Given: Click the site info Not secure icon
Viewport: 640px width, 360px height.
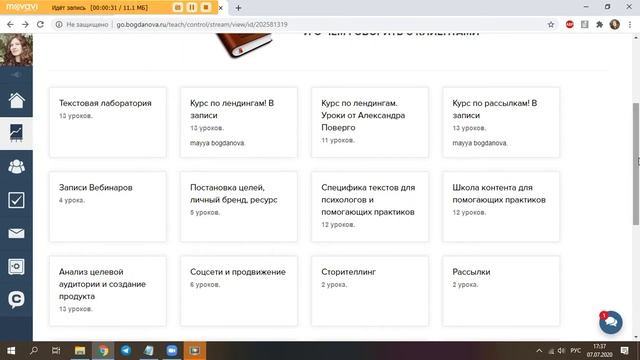Looking at the screenshot, I should (x=59, y=24).
